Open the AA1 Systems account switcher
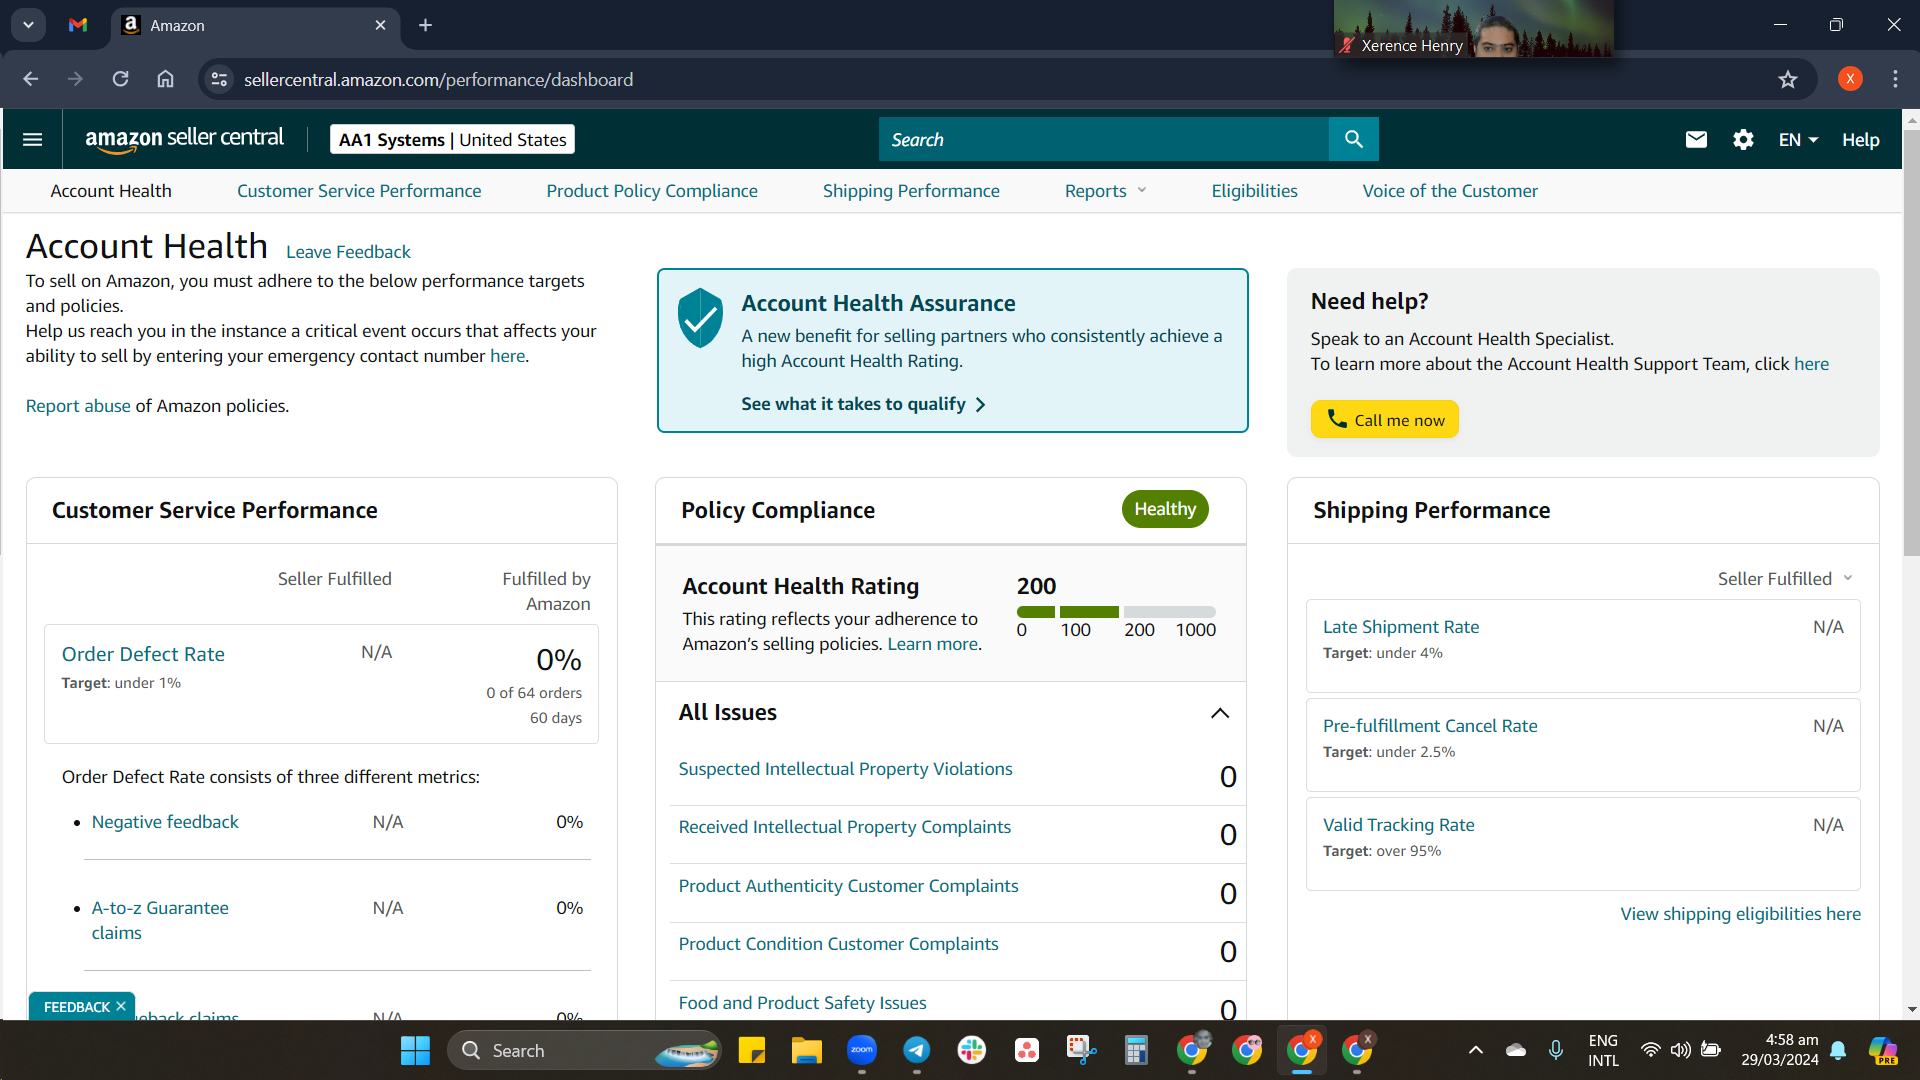 452,139
